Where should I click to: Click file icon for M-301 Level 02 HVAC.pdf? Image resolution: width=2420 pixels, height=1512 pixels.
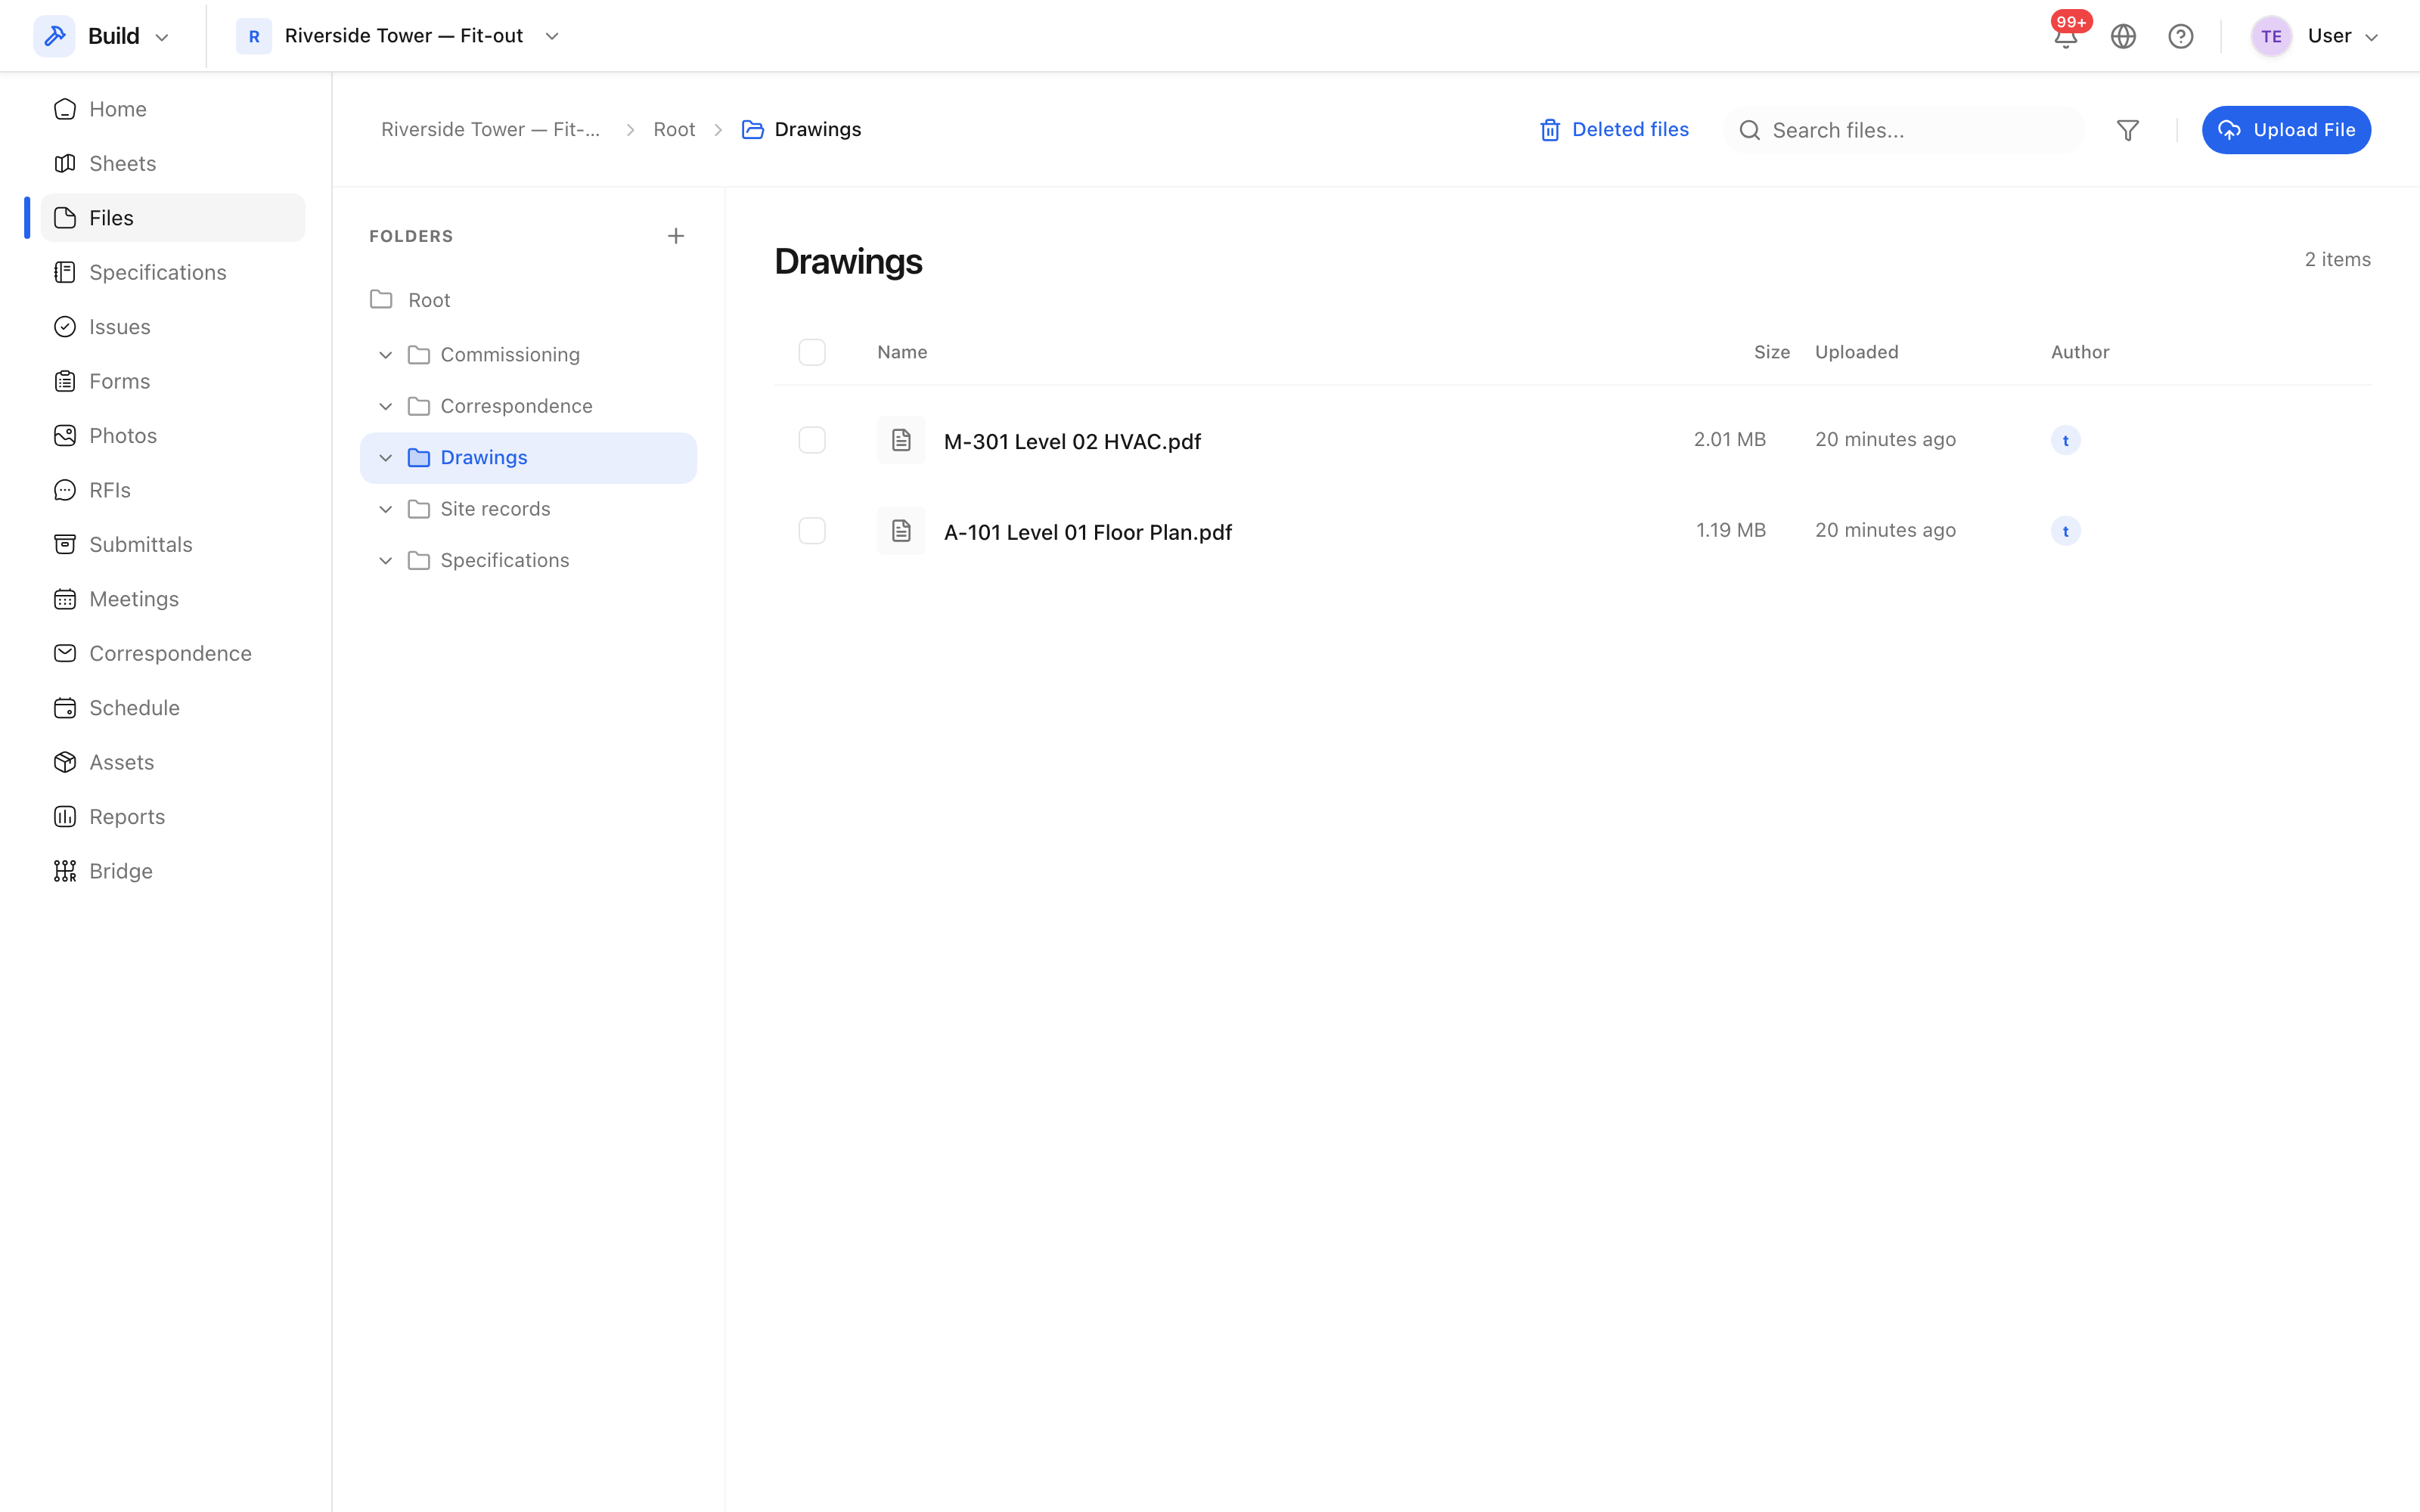pyautogui.click(x=901, y=440)
